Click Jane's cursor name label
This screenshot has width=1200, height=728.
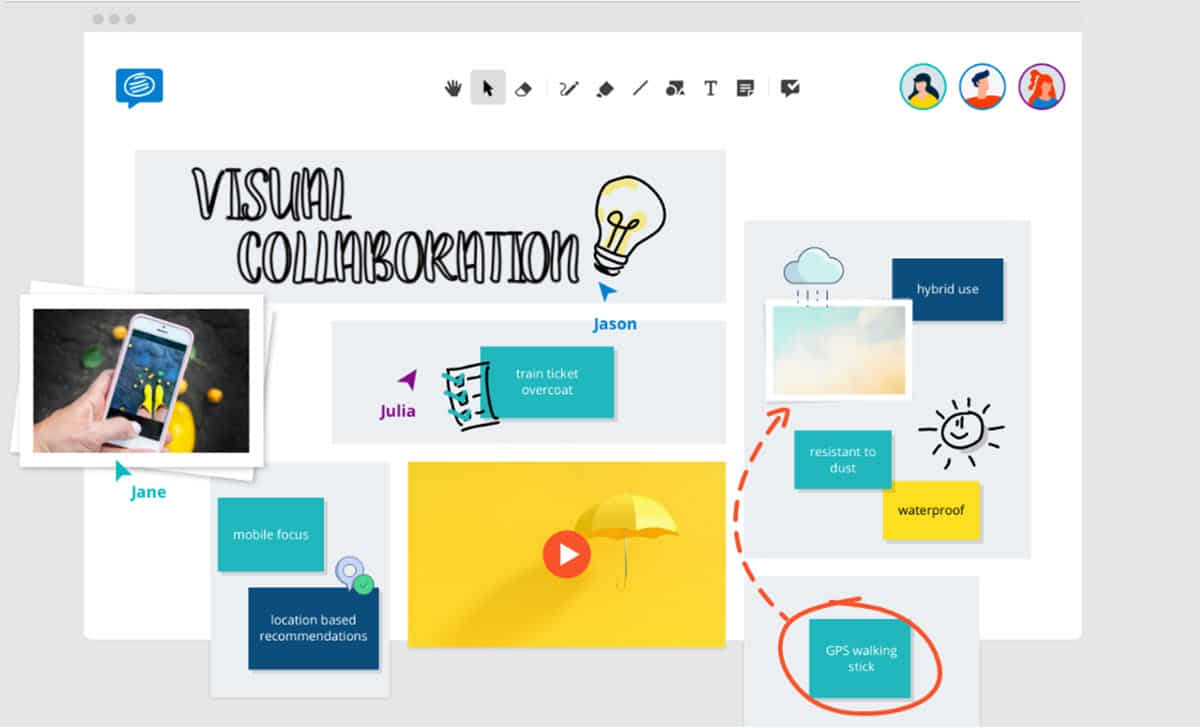click(x=148, y=492)
